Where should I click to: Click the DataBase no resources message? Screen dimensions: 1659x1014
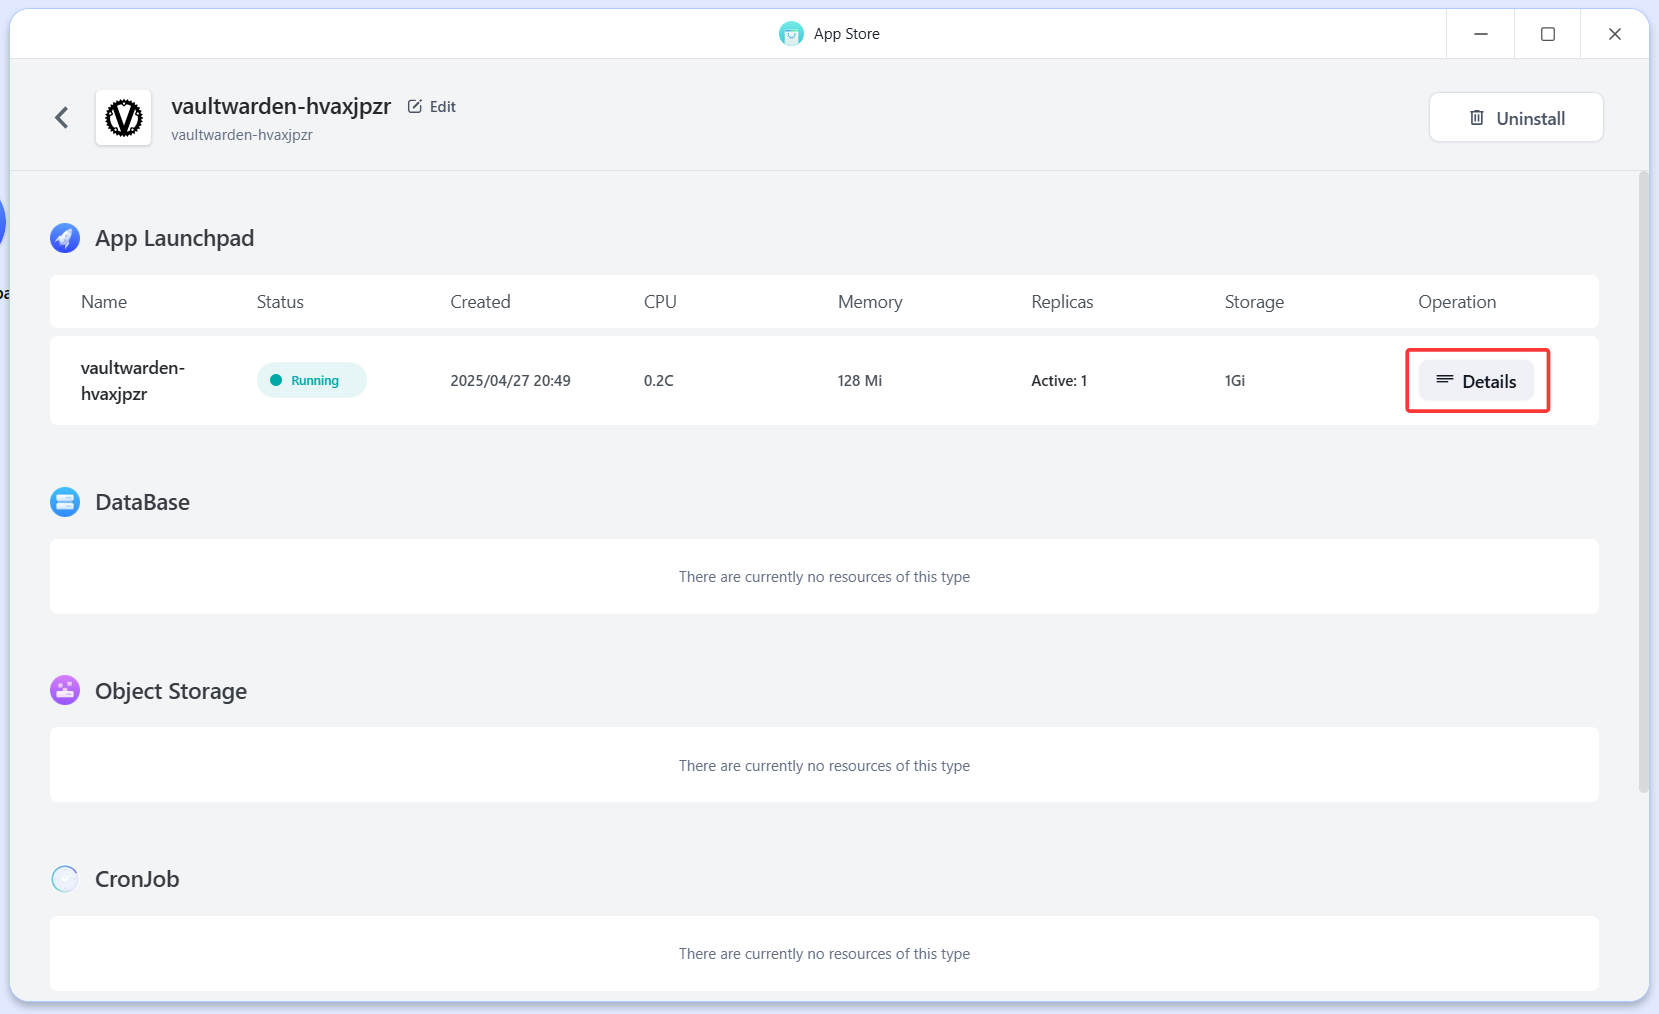pyautogui.click(x=824, y=577)
